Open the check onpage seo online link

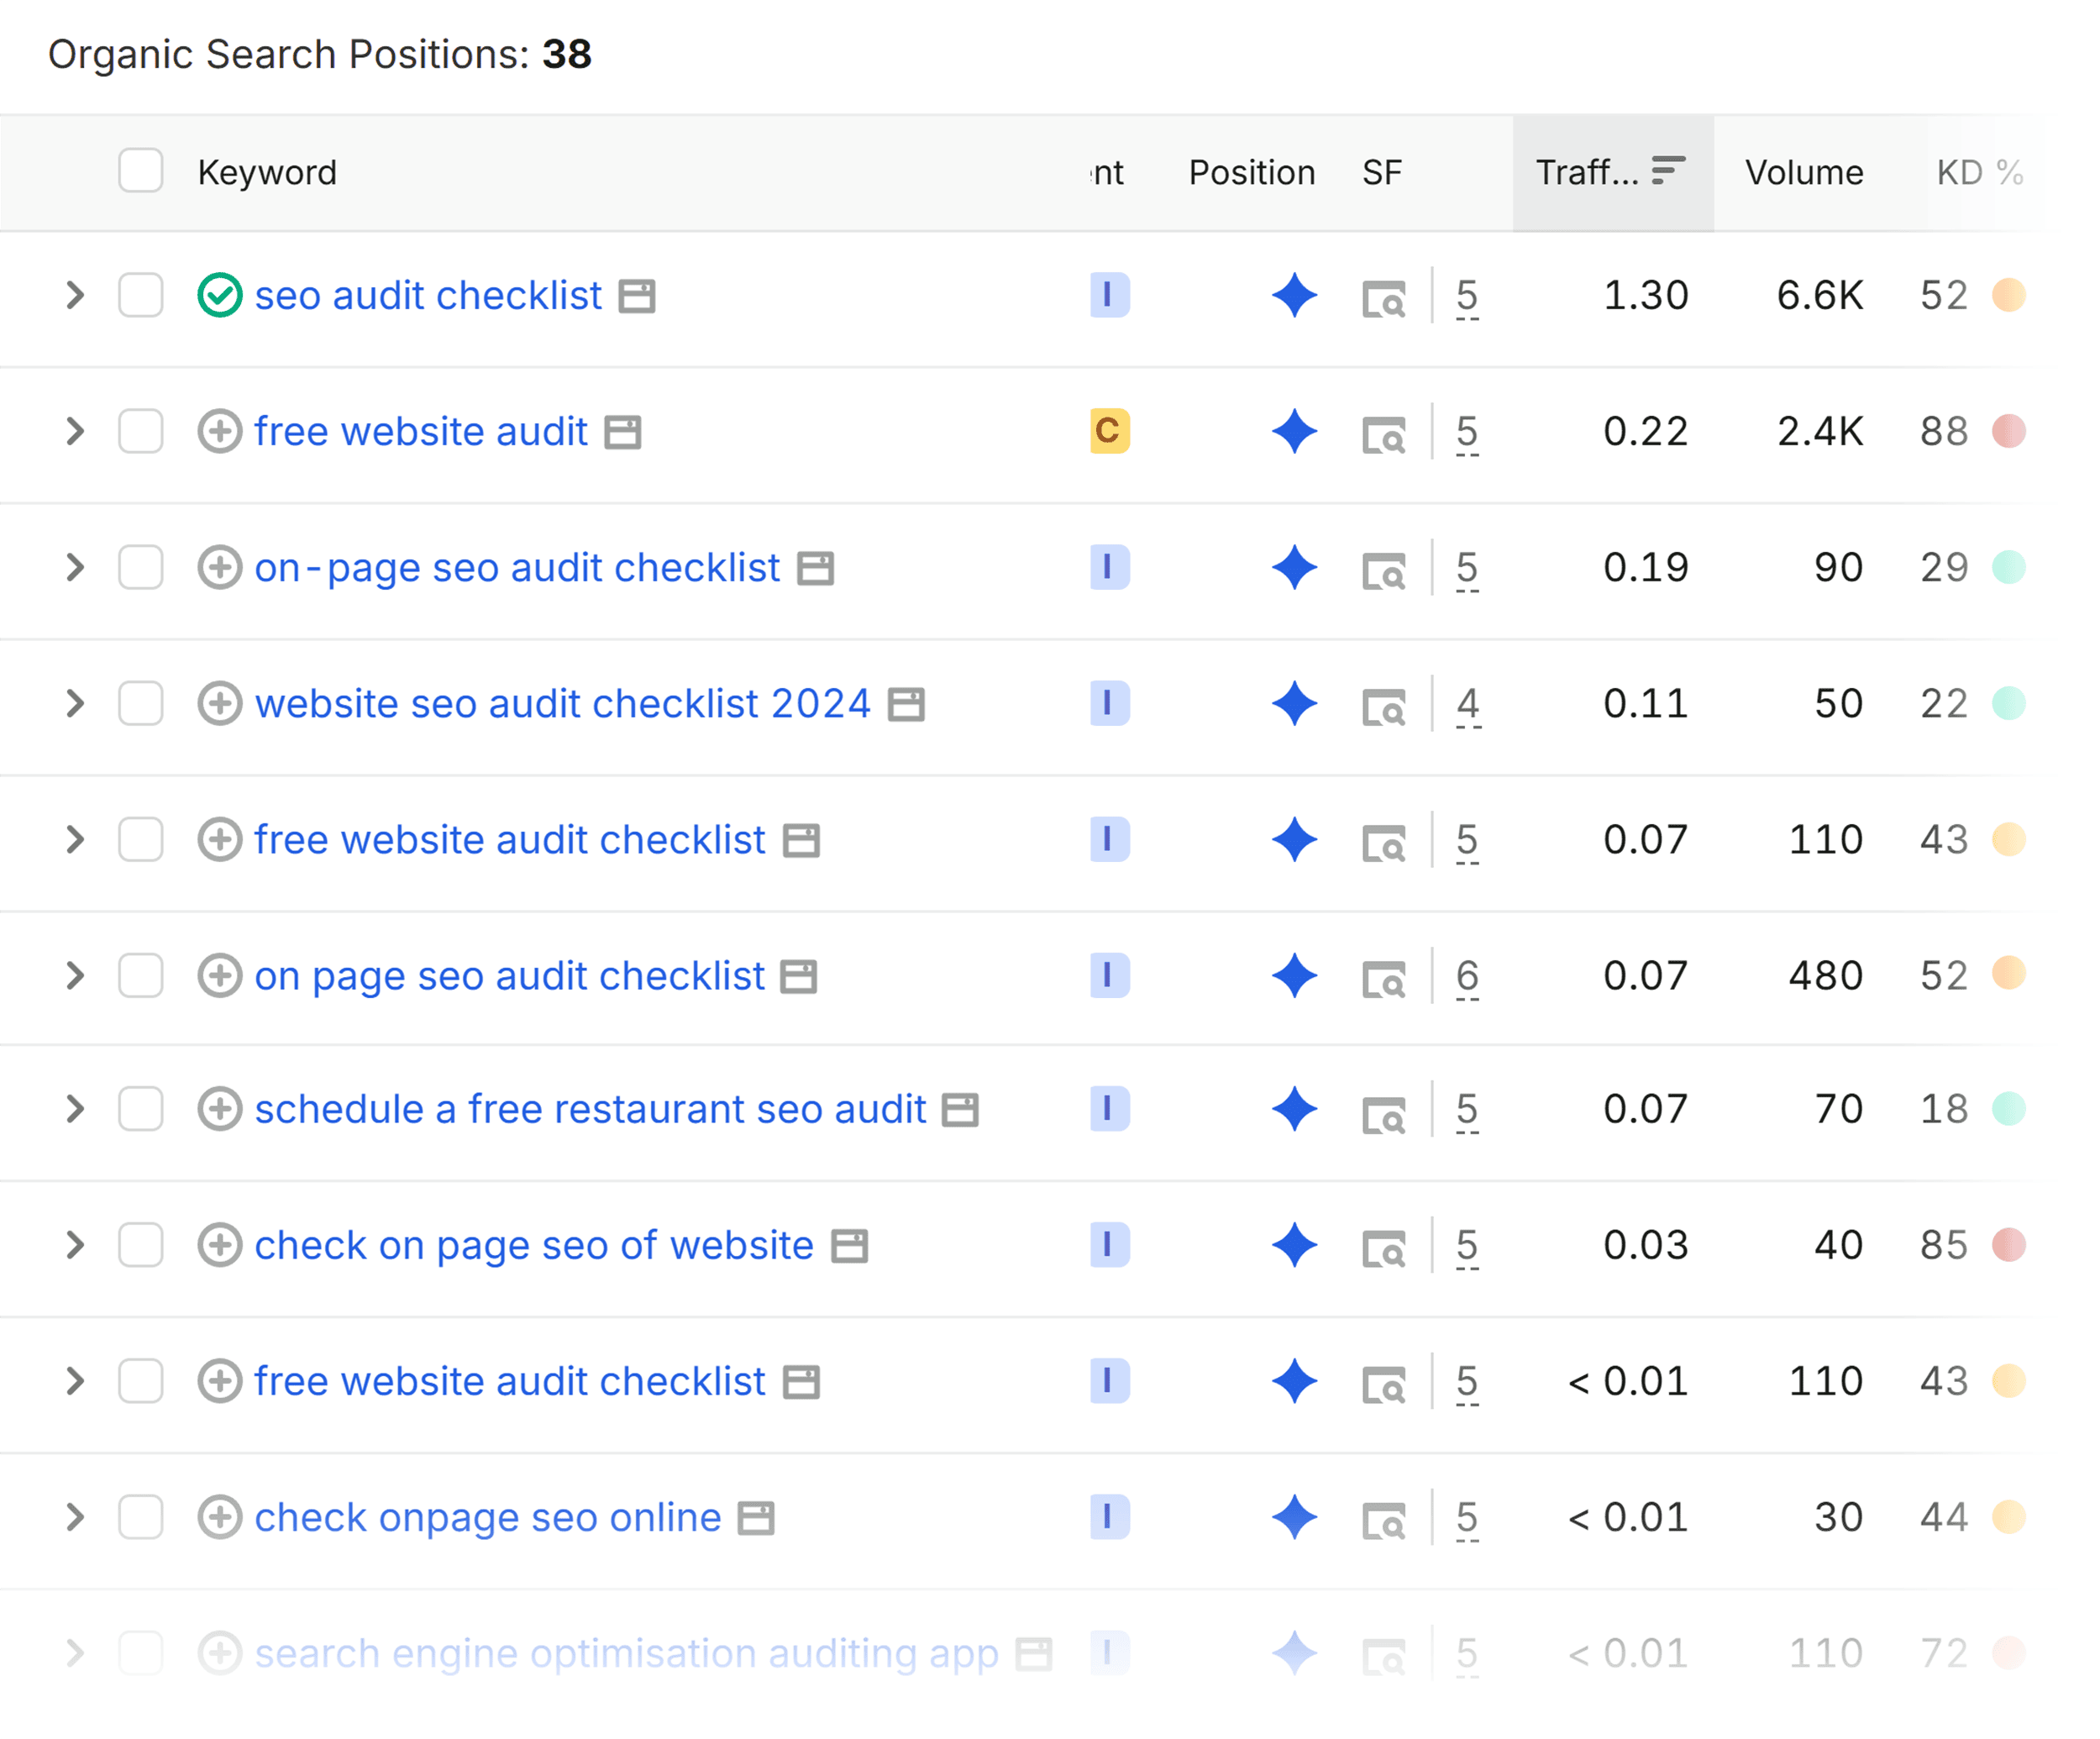pos(488,1518)
